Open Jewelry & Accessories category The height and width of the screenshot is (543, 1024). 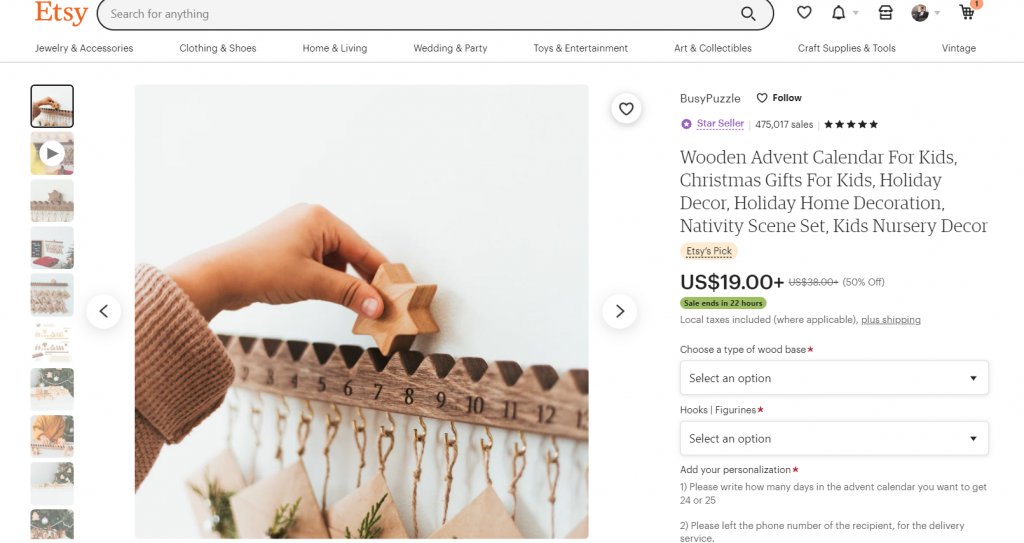tap(84, 48)
